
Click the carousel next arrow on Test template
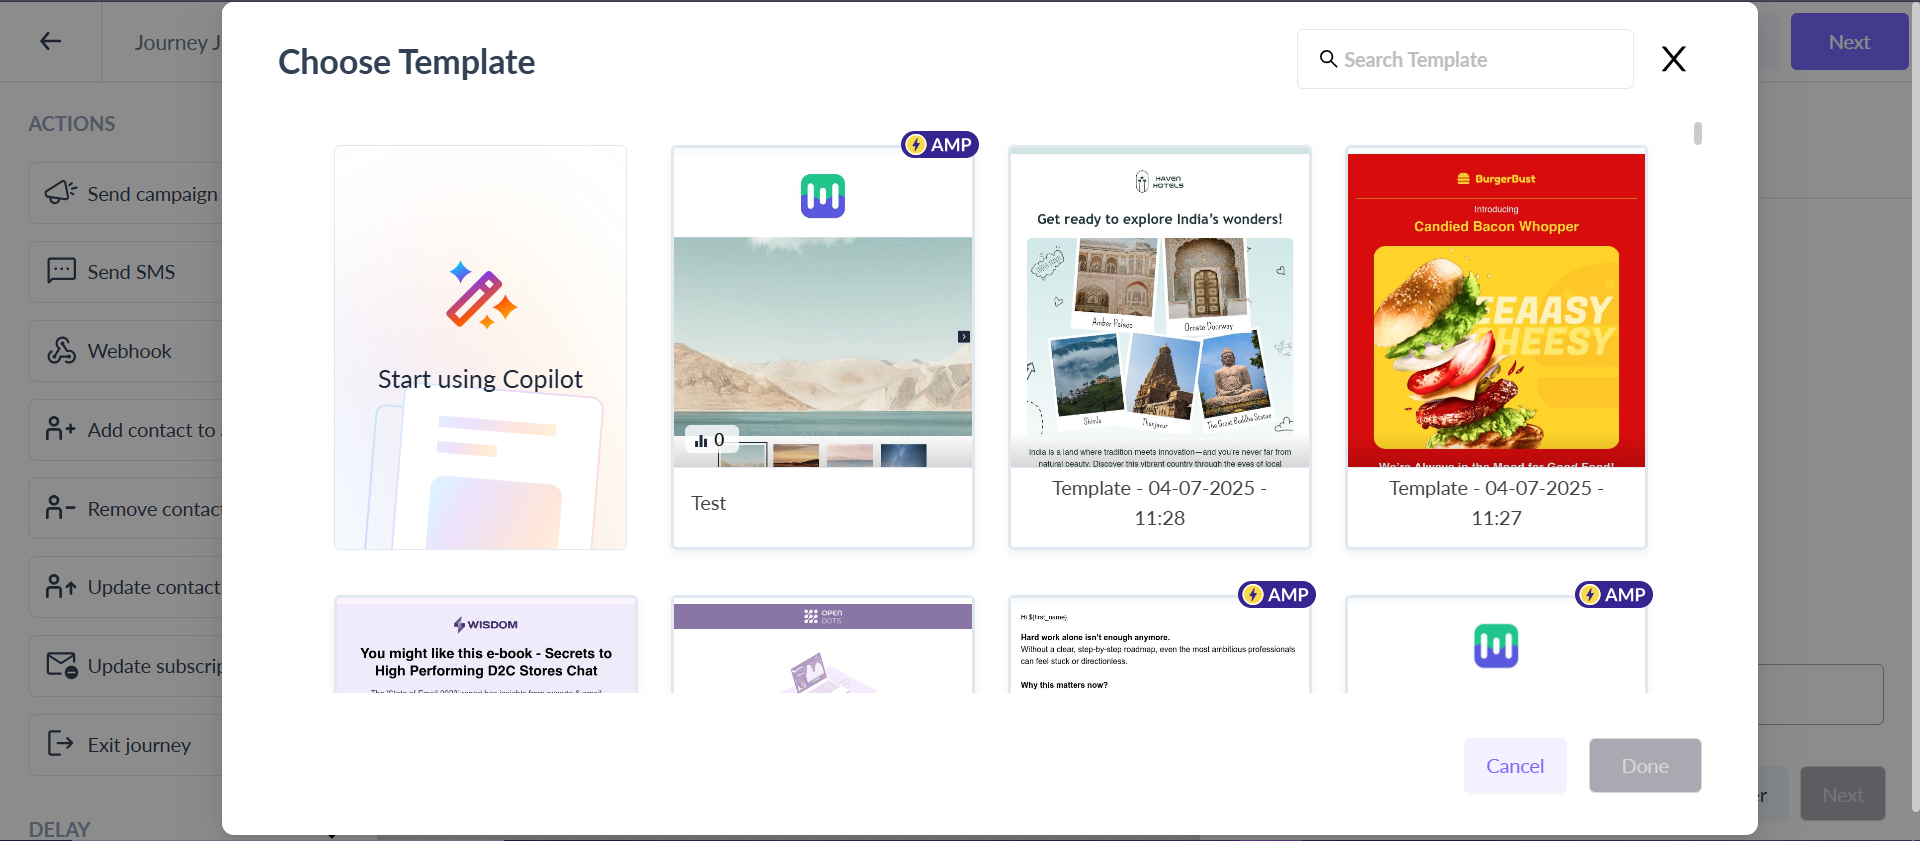point(964,337)
